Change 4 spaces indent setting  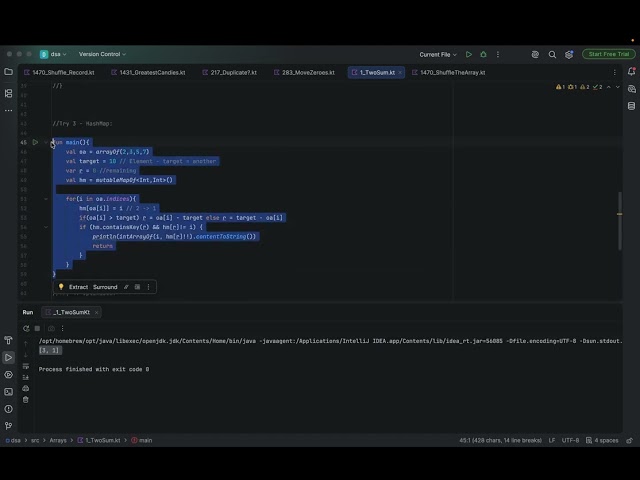point(602,440)
